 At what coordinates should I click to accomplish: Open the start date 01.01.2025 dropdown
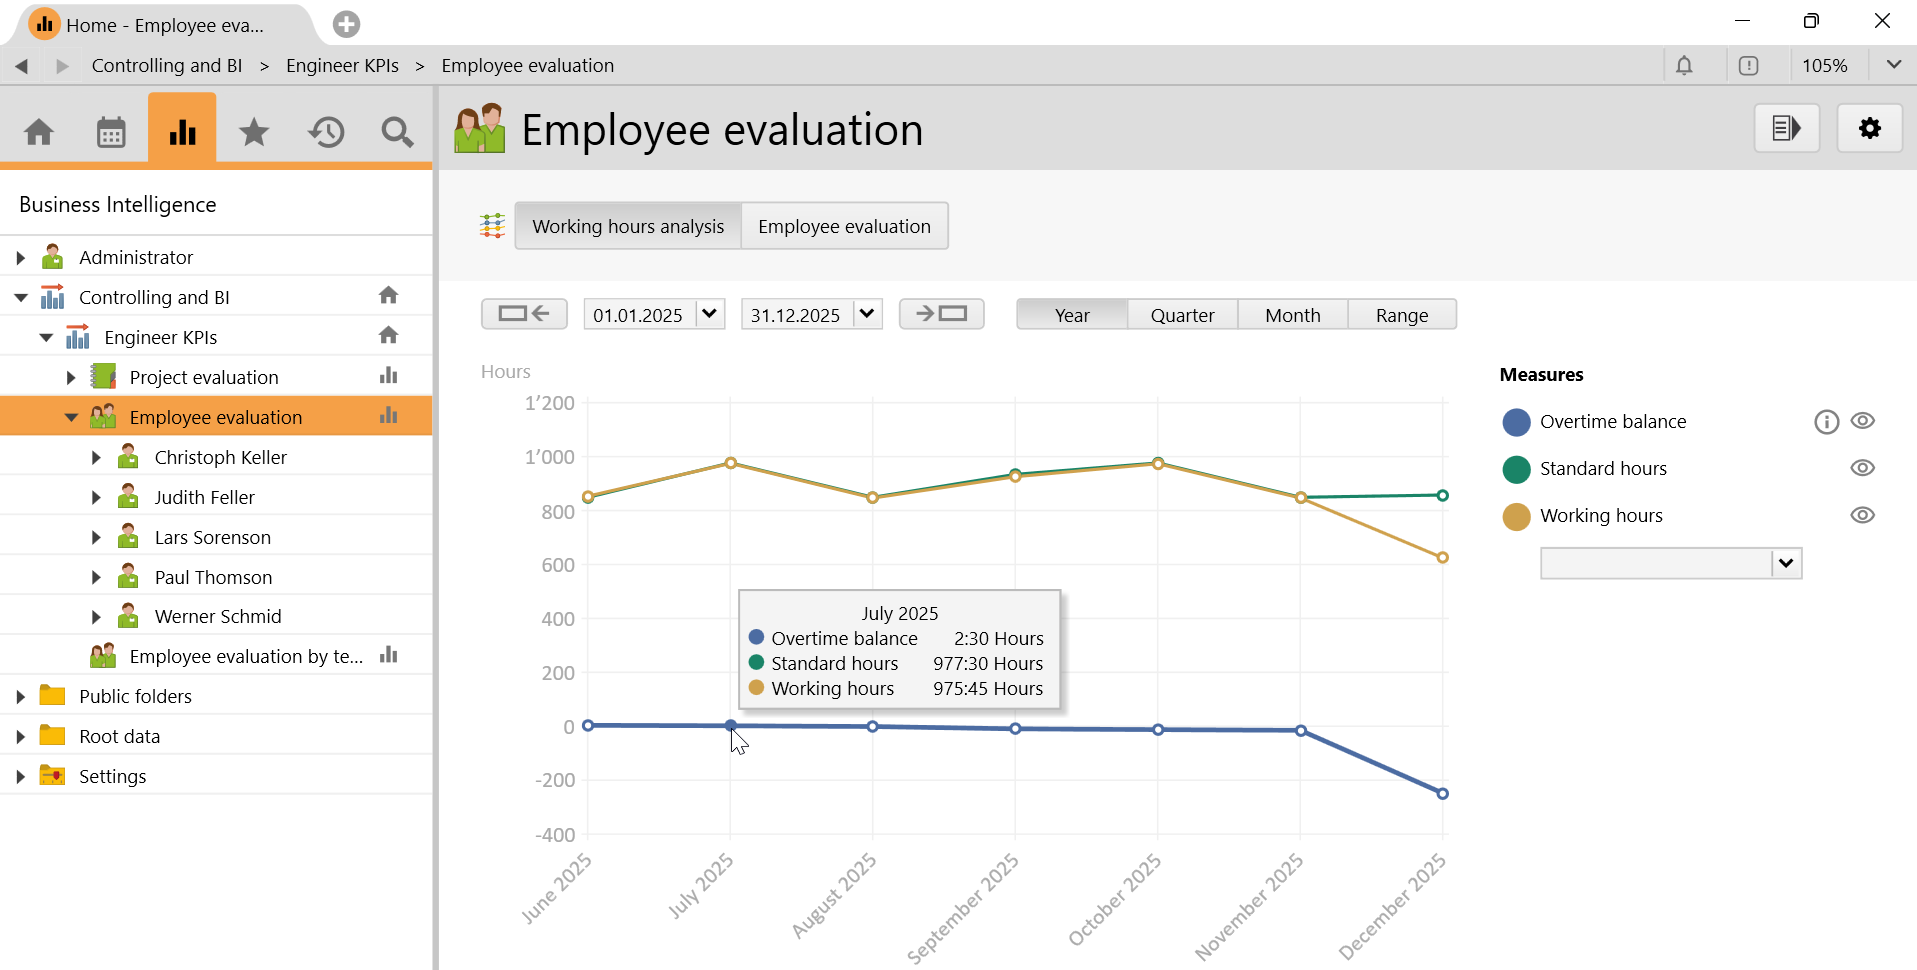710,314
